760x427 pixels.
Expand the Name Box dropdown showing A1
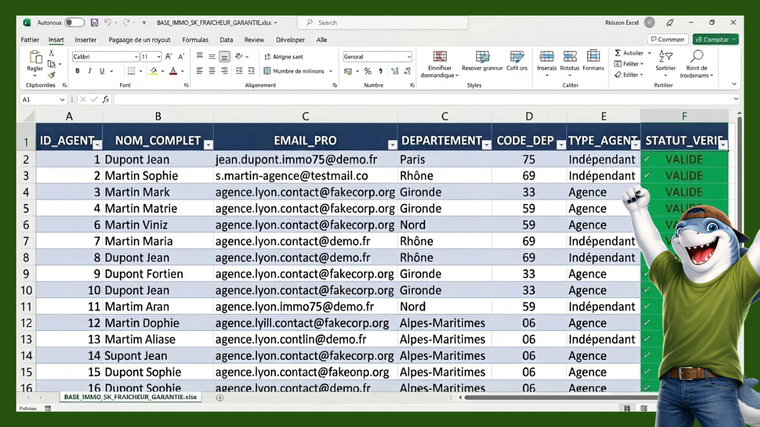tap(62, 100)
